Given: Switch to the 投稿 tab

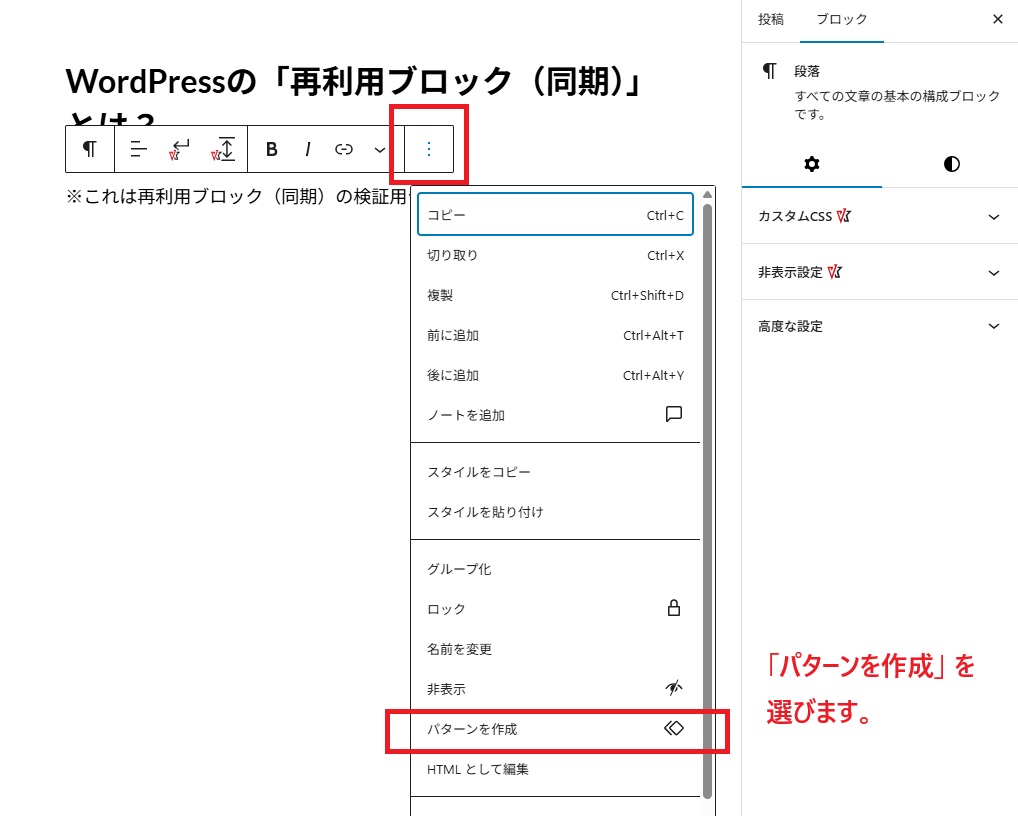Looking at the screenshot, I should (770, 19).
